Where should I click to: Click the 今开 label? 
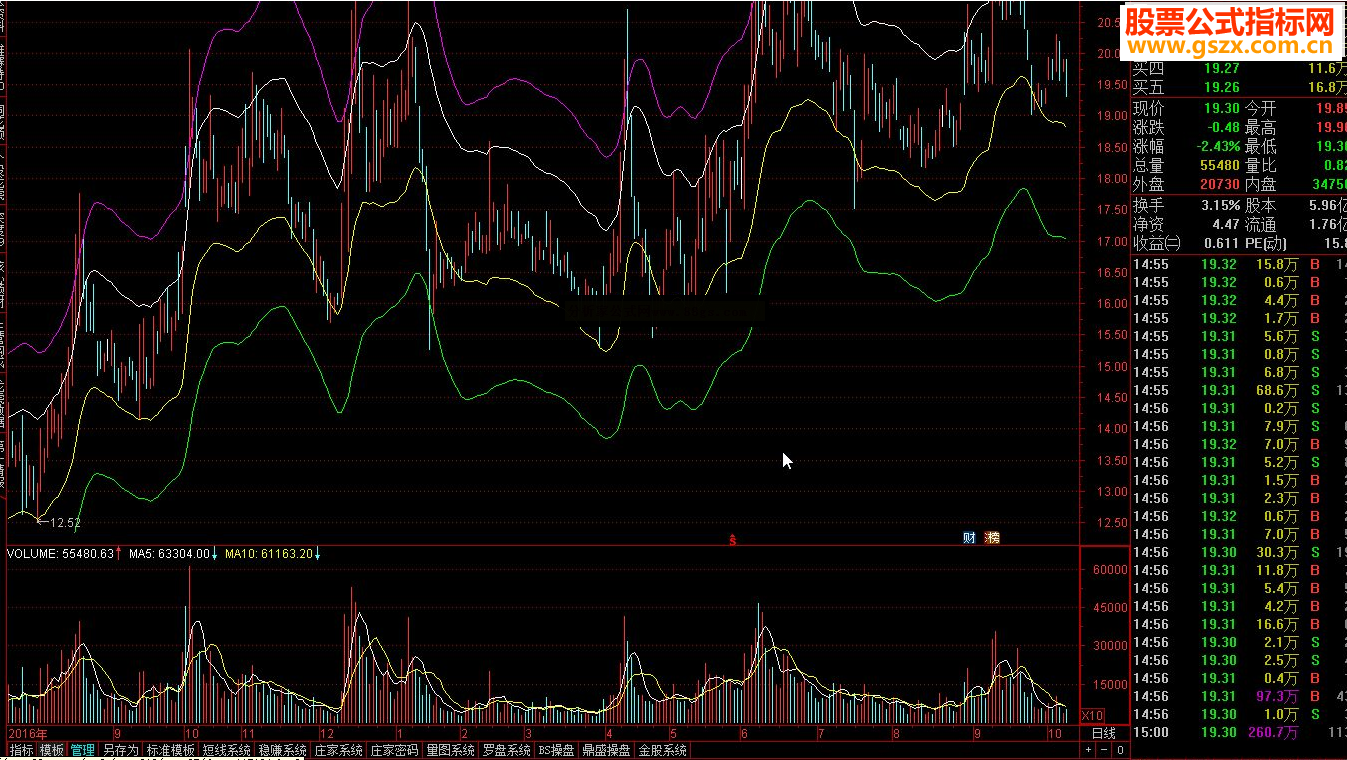coord(1260,108)
